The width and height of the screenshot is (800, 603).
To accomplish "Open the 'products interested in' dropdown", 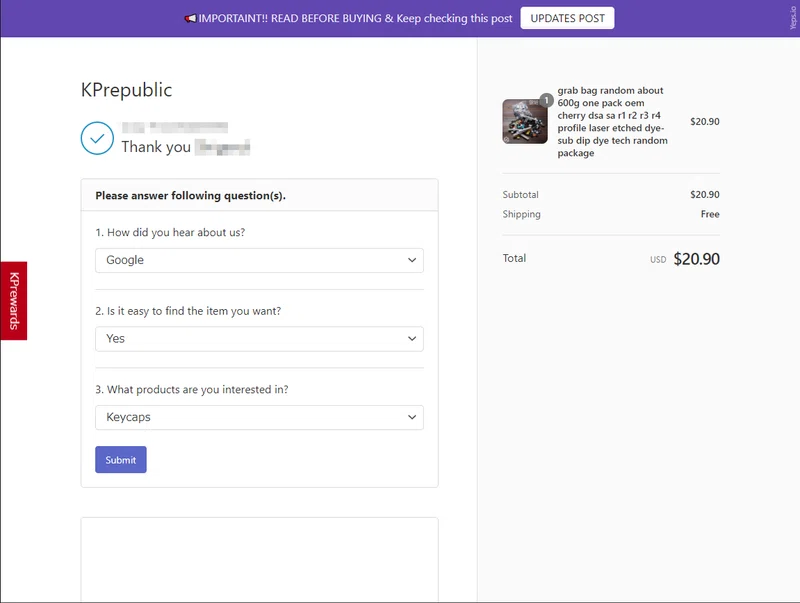I will click(x=259, y=417).
